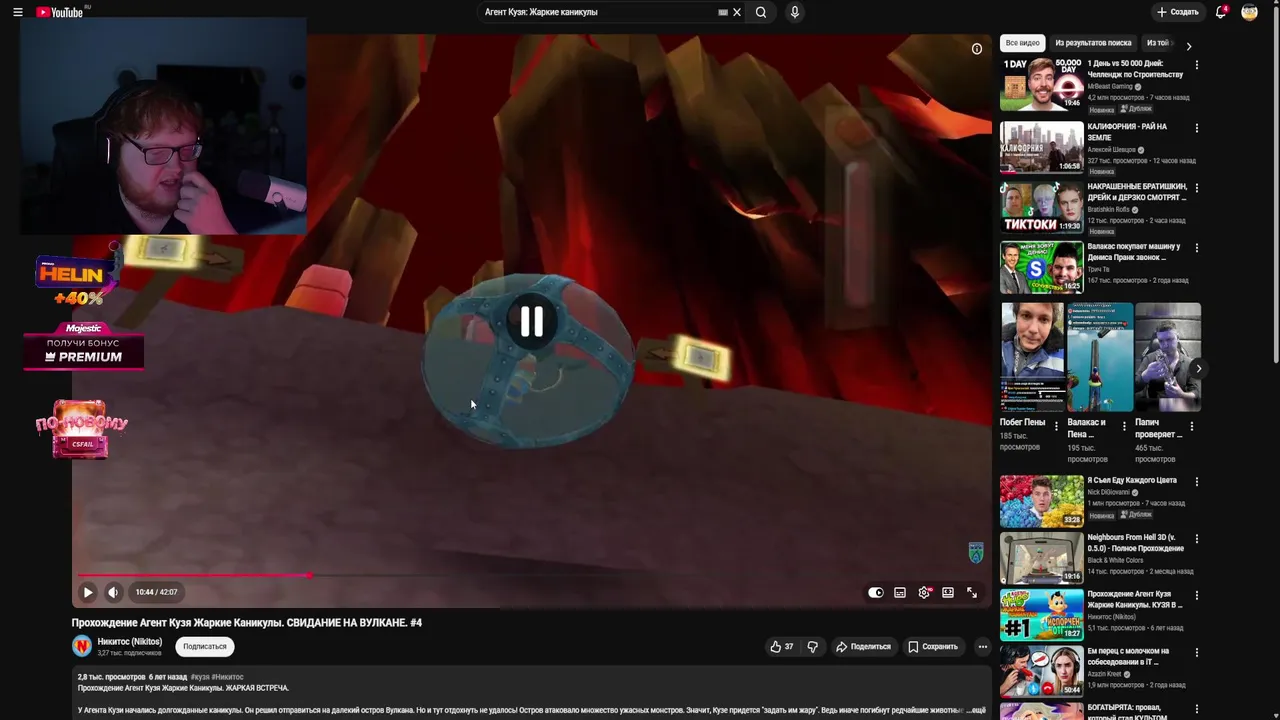Open the notifications bell

pos(1221,12)
